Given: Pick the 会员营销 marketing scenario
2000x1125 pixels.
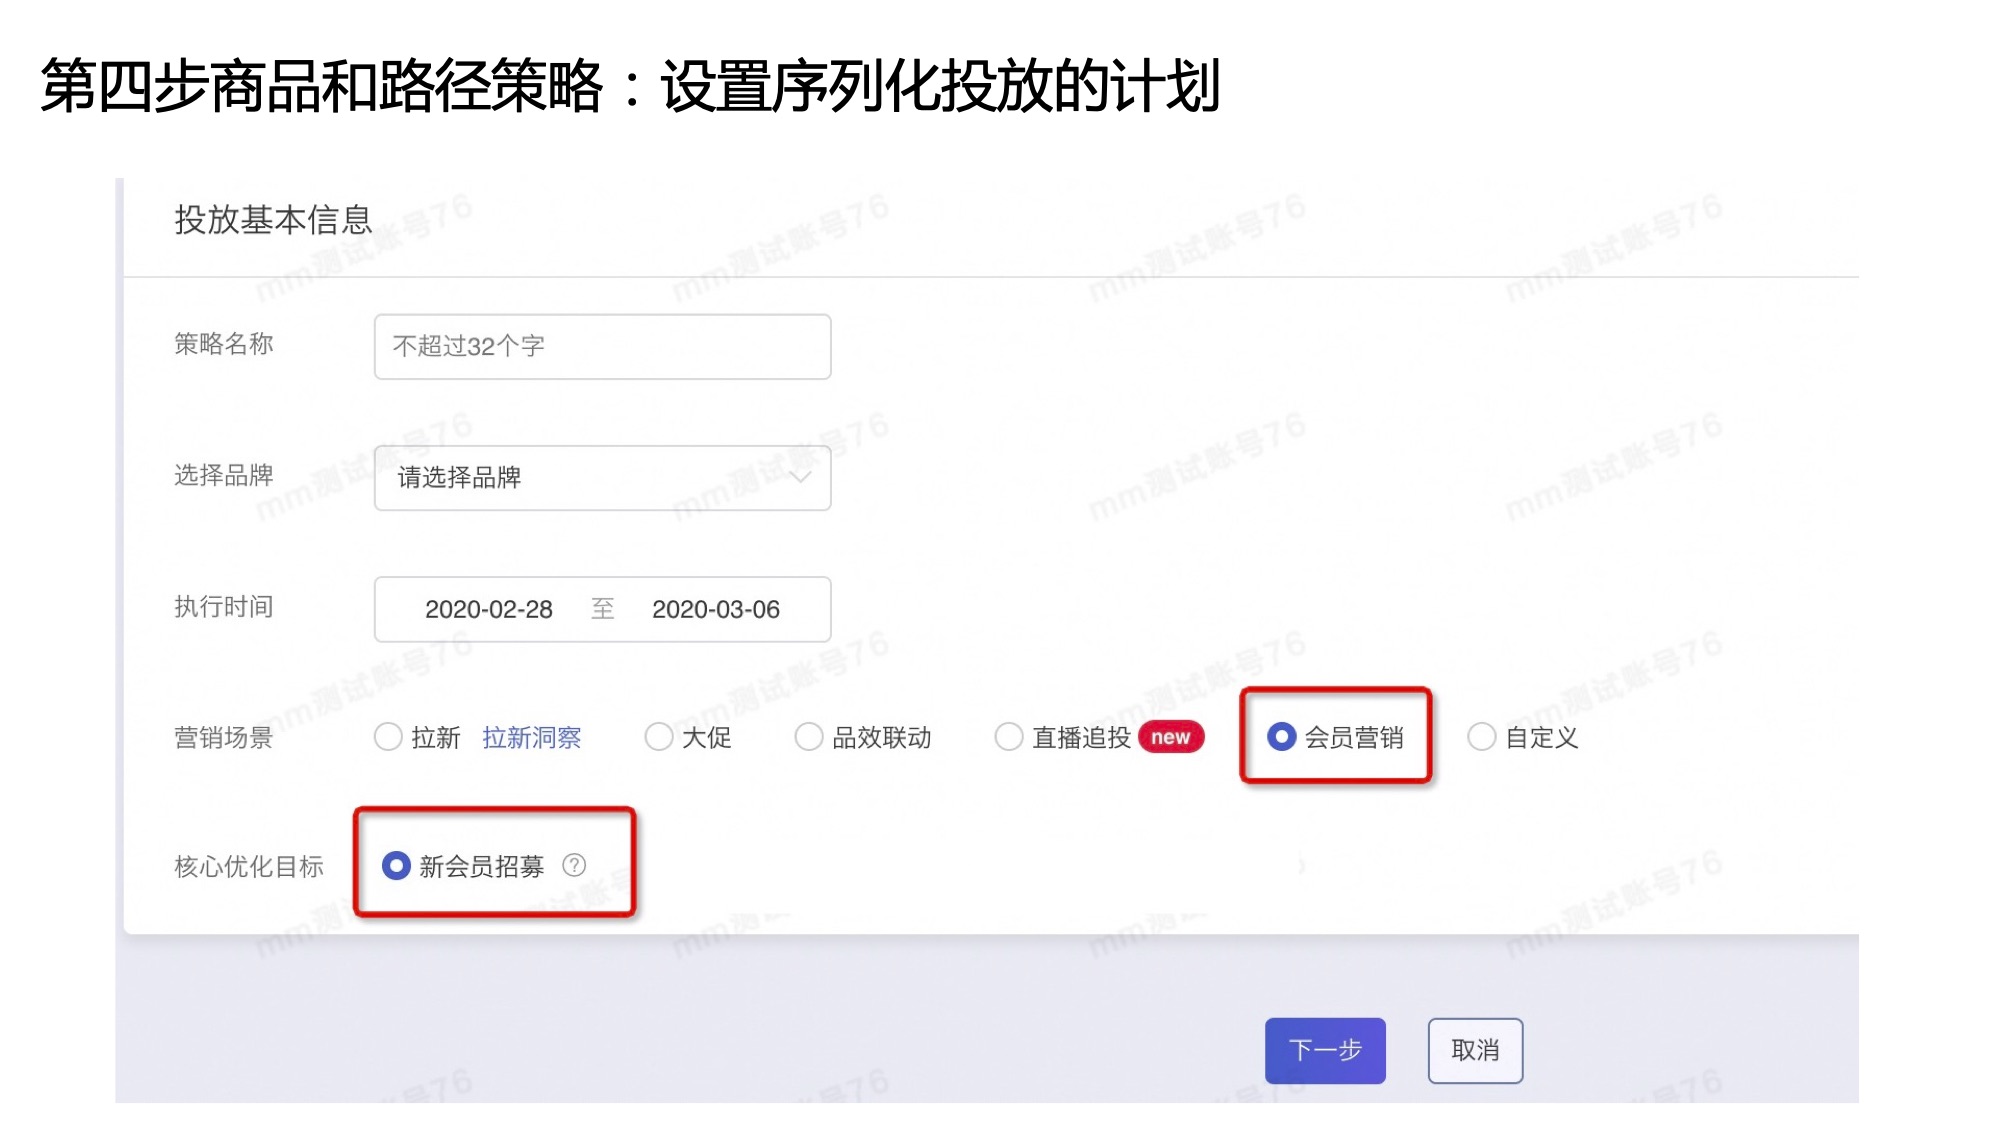Looking at the screenshot, I should click(x=1281, y=737).
